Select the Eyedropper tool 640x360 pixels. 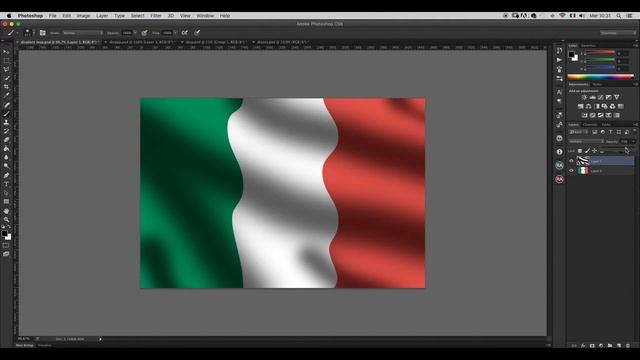(6, 95)
